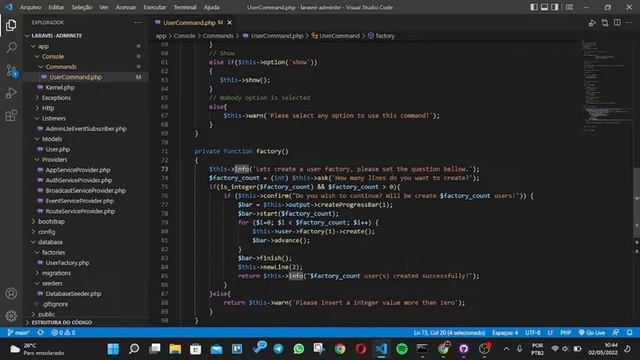Click the feedback icon in status bar
This screenshot has width=640, height=360.
click(616, 333)
